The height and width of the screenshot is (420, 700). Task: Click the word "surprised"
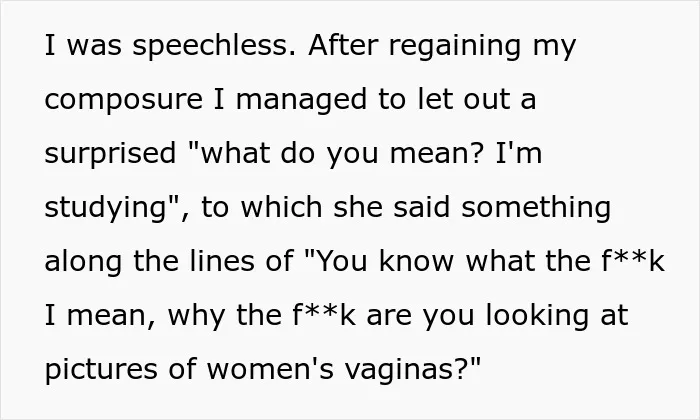110,154
